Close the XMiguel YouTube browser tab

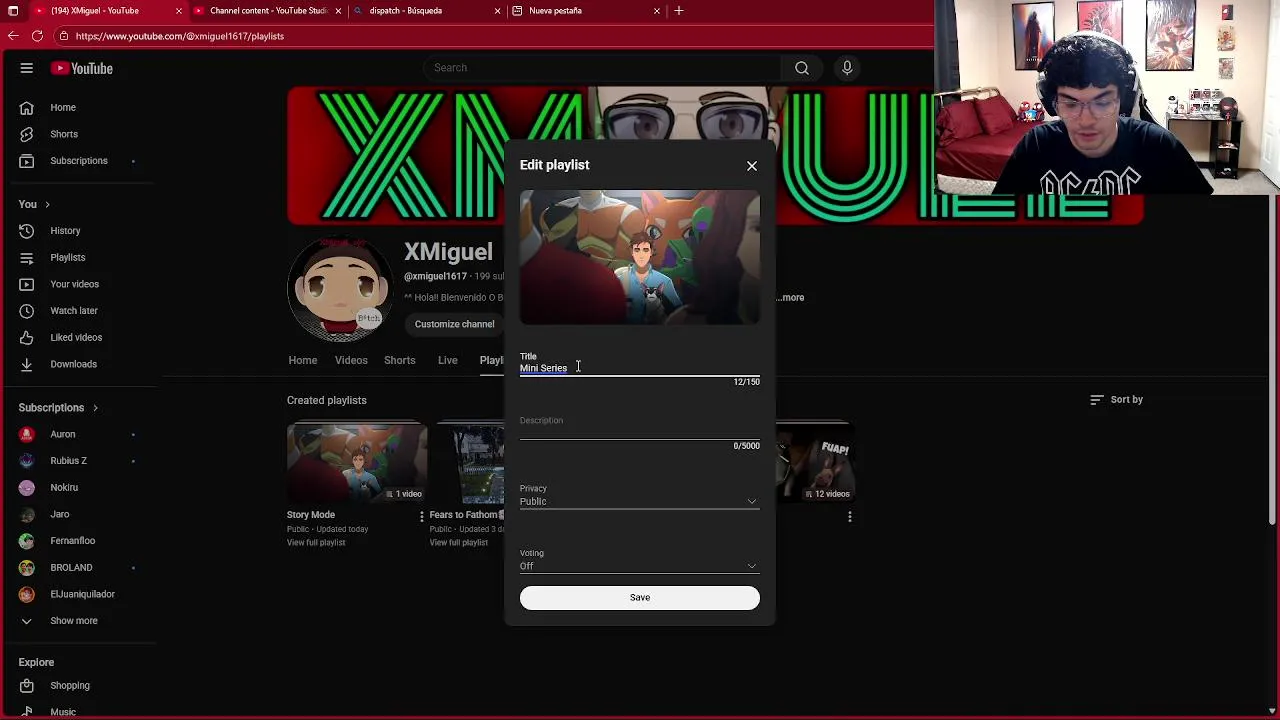[179, 10]
